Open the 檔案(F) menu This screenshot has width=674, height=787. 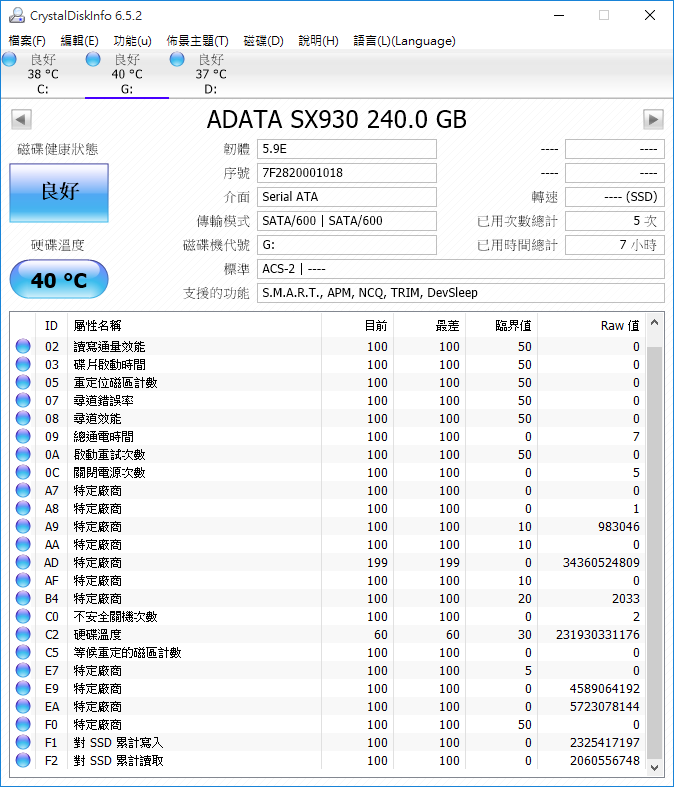click(x=27, y=41)
